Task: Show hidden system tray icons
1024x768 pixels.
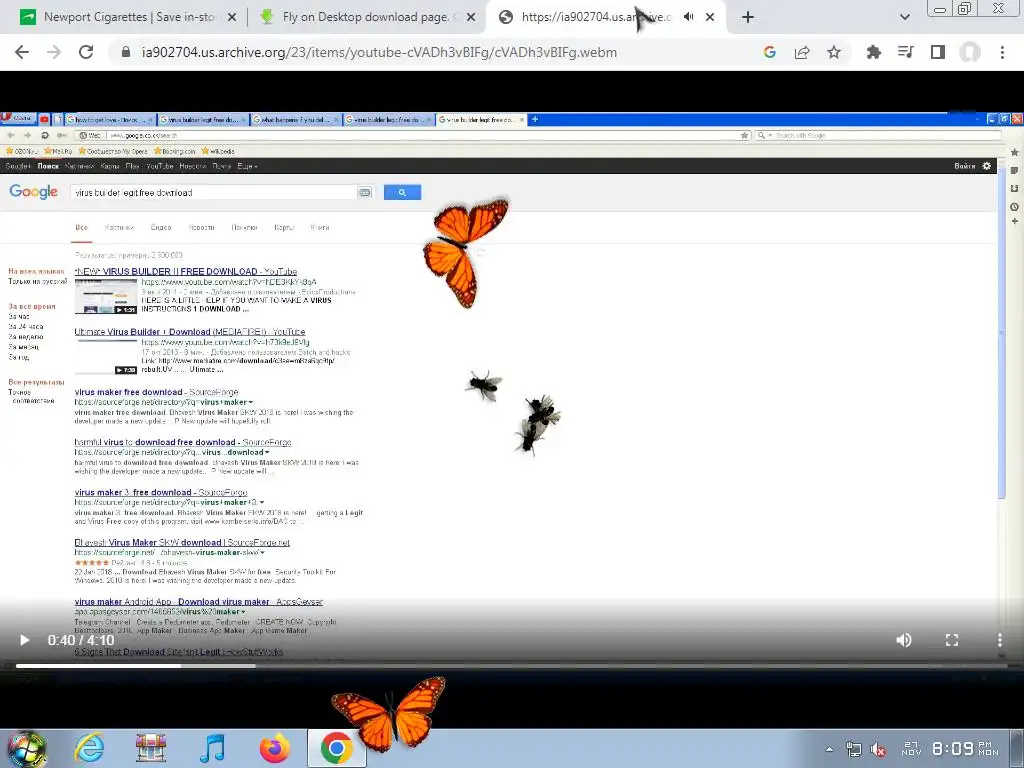Action: 829,750
